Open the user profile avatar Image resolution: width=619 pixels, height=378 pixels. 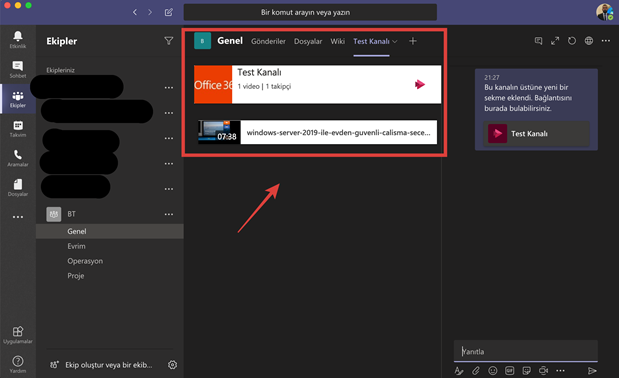[604, 12]
